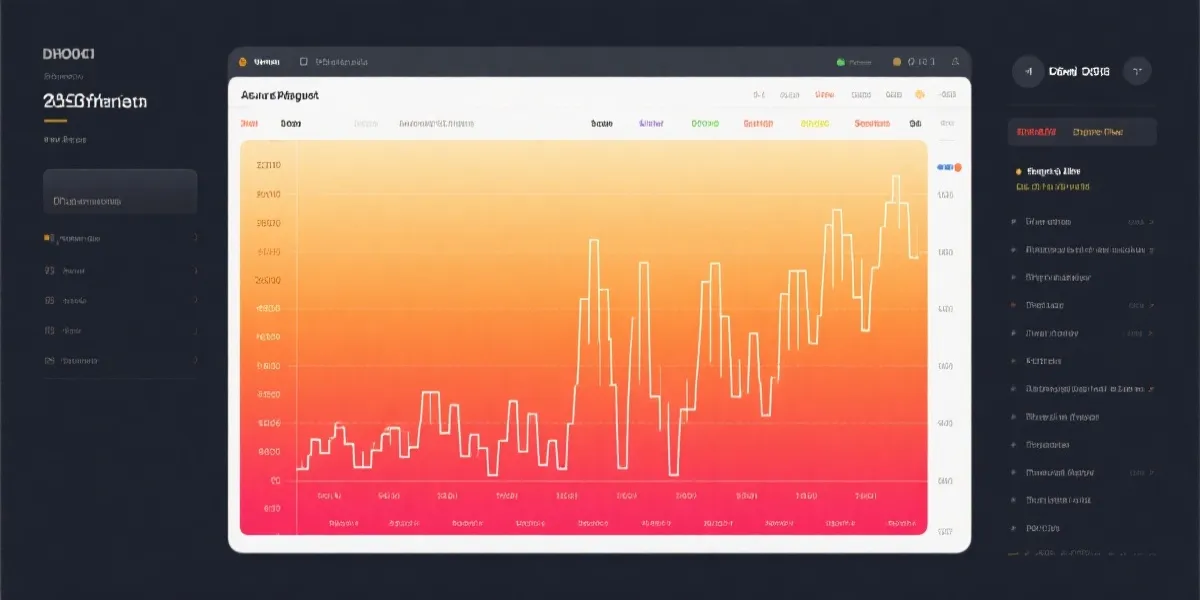The image size is (1200, 600).
Task: Expand the first right panel list item arrow
Action: tap(1151, 222)
